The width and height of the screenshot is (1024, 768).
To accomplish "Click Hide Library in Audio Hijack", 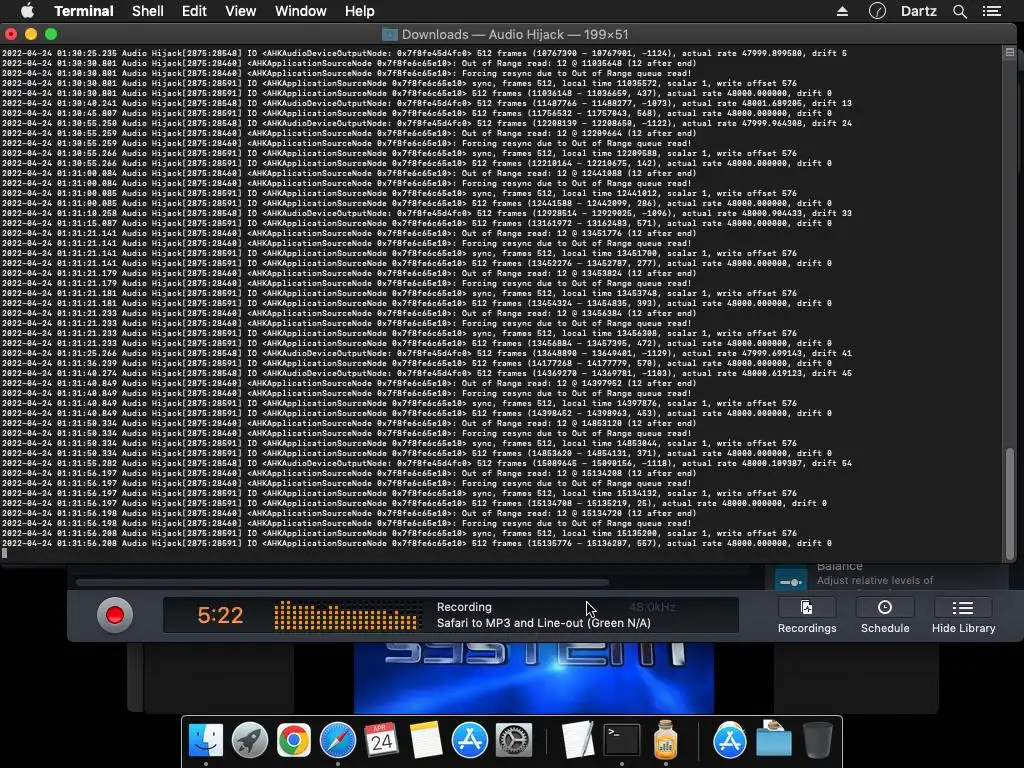I will [963, 616].
